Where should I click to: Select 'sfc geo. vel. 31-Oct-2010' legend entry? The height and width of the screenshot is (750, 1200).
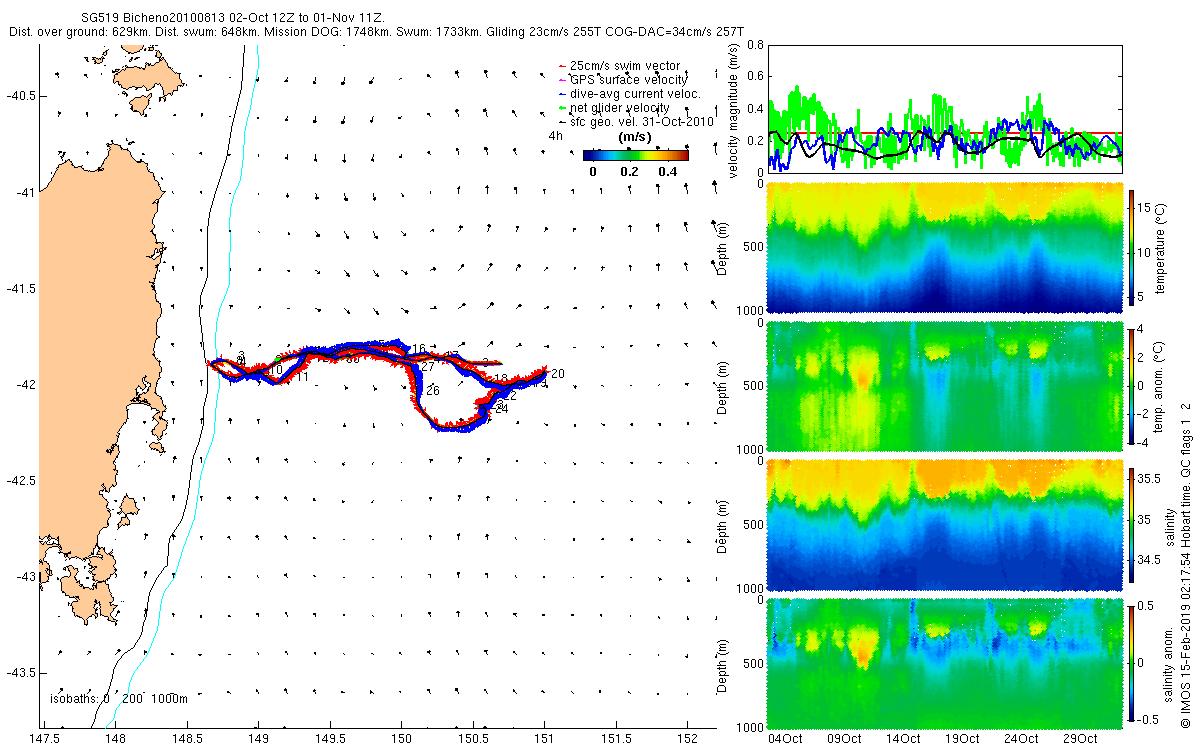[635, 121]
